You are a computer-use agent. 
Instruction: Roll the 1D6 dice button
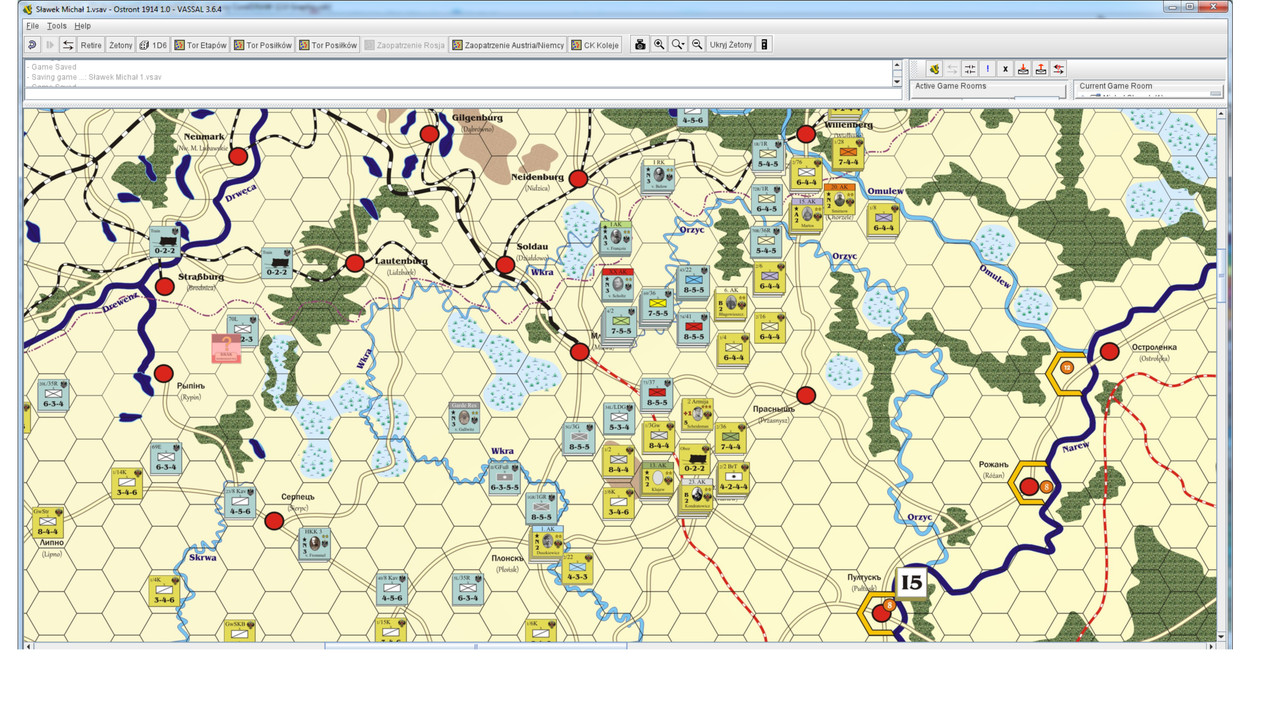coord(153,45)
